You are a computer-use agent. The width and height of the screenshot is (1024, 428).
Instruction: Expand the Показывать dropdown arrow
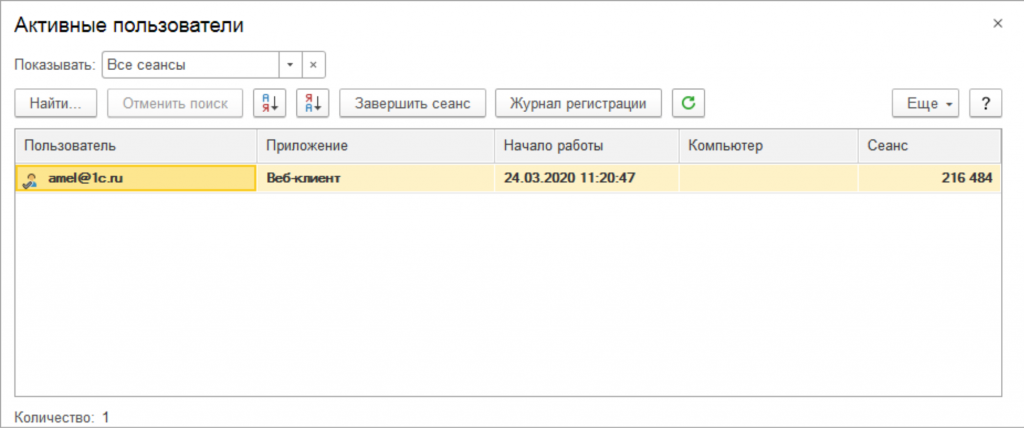[289, 64]
